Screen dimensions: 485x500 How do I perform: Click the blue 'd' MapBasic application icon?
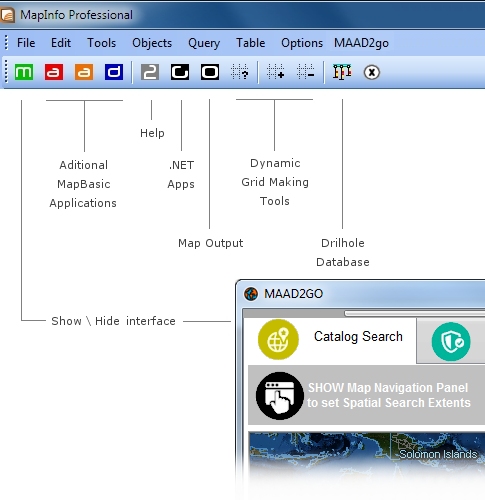coord(114,72)
